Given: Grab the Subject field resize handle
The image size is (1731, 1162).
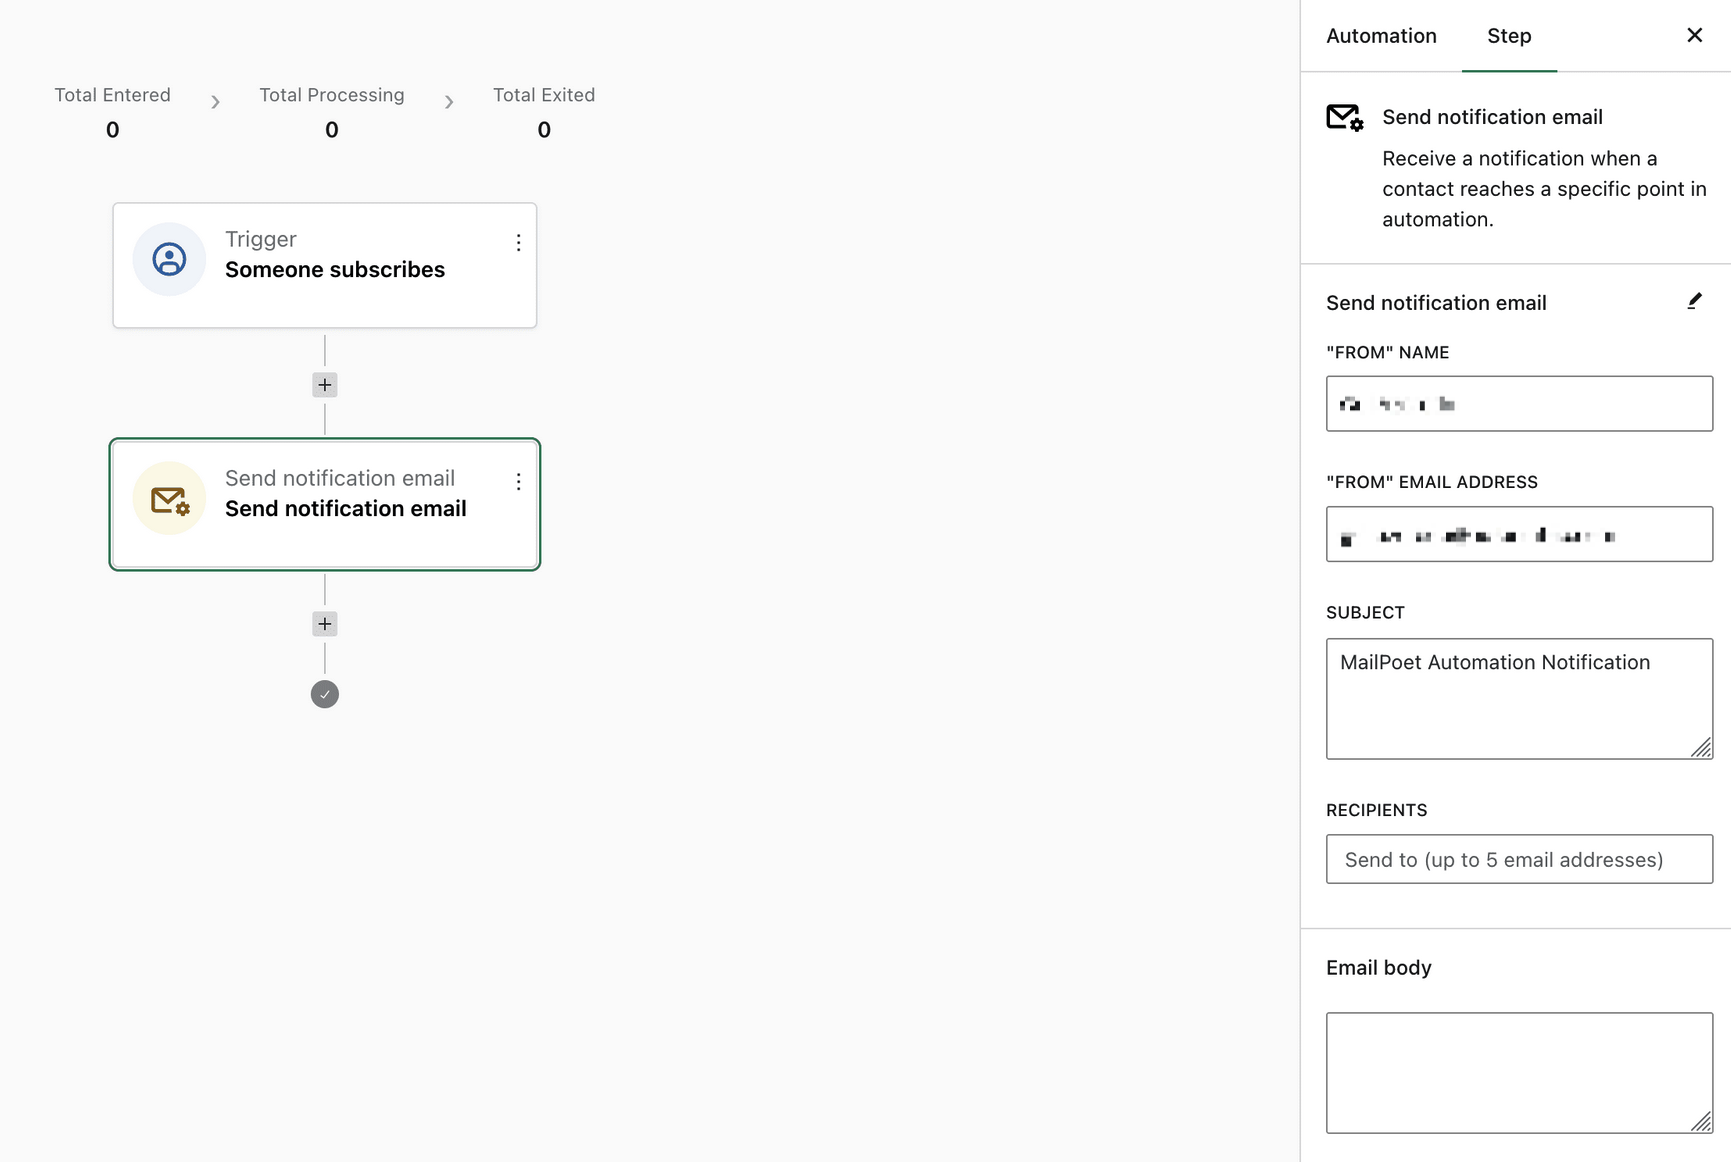Looking at the screenshot, I should 1701,748.
